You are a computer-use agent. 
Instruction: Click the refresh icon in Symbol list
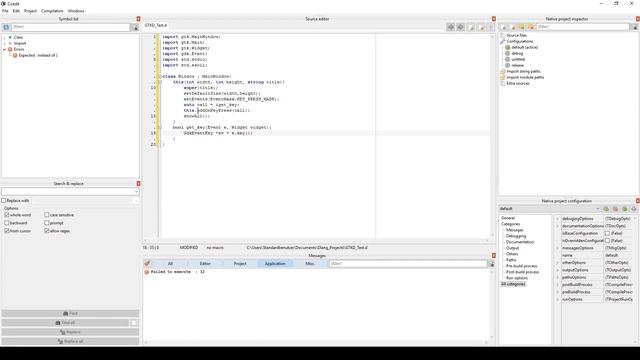click(x=6, y=27)
